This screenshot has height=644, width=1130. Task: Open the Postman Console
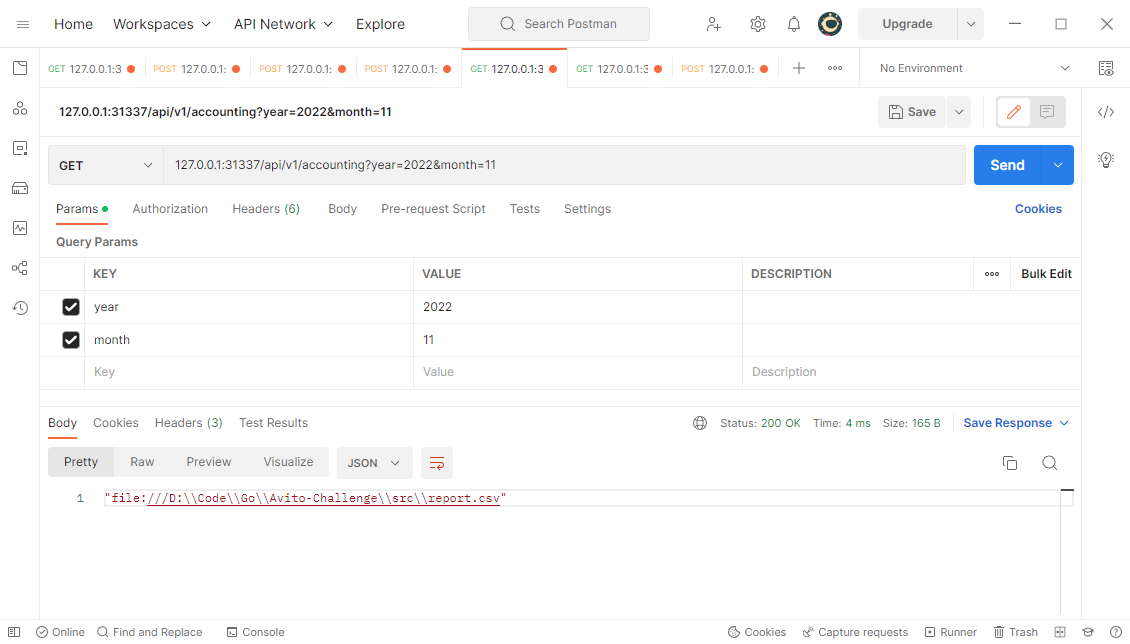click(255, 631)
